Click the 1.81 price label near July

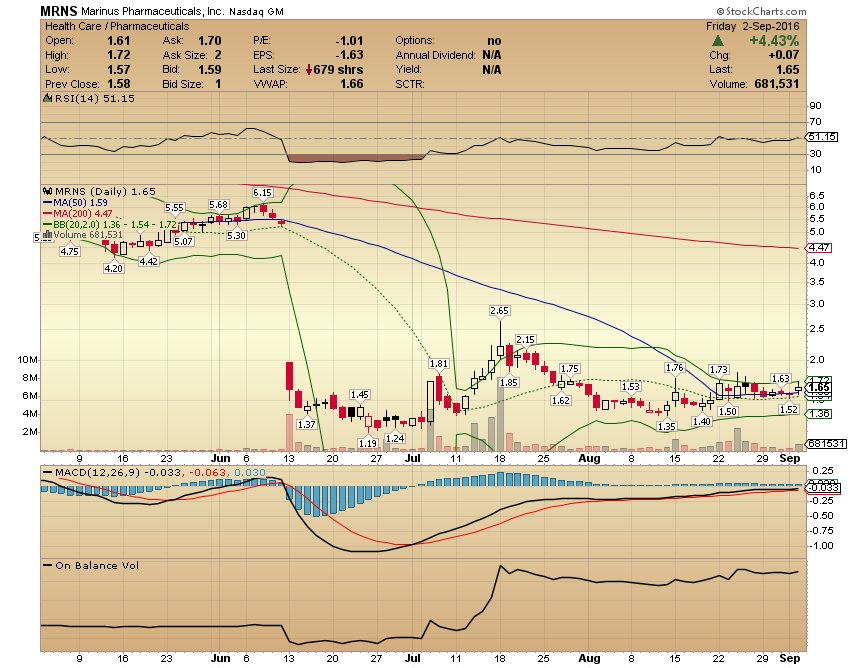[x=439, y=364]
